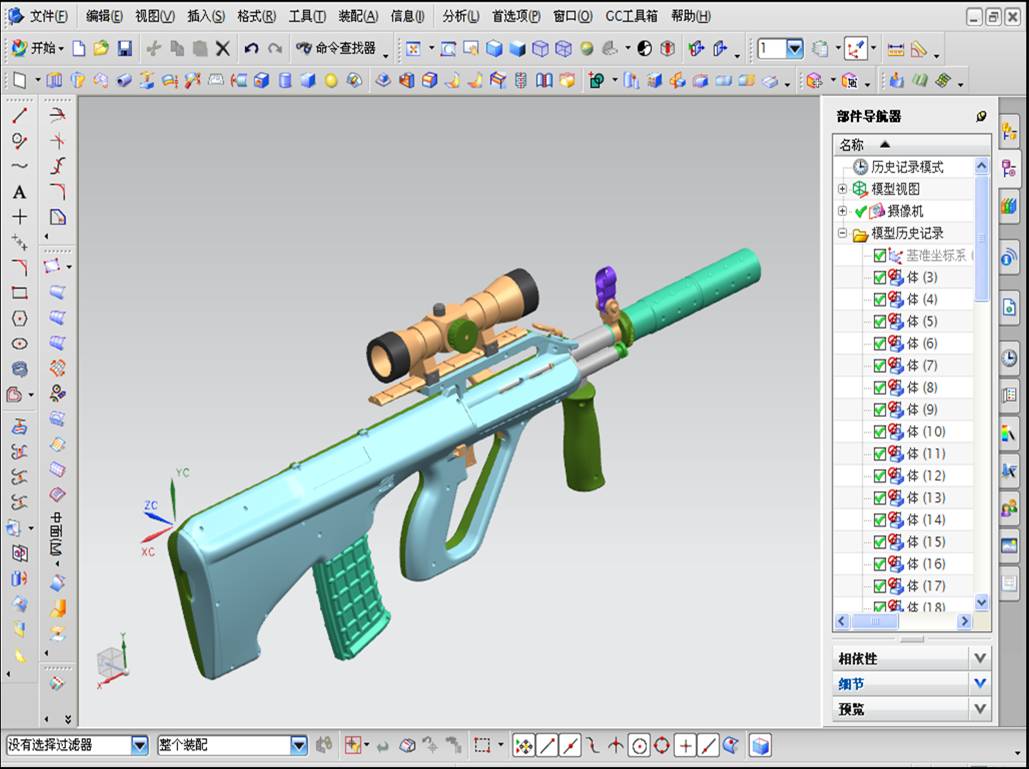The width and height of the screenshot is (1029, 769).
Task: Select the Line sketch tool
Action: (x=20, y=115)
